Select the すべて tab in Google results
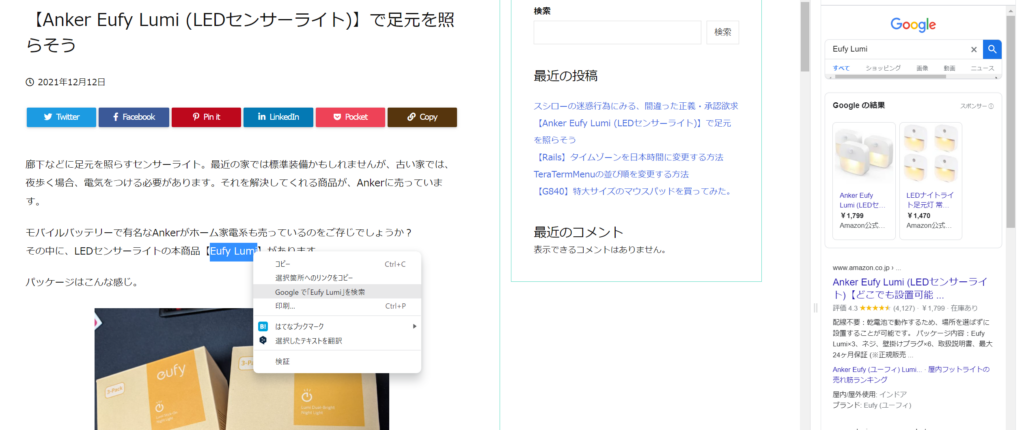 click(841, 68)
